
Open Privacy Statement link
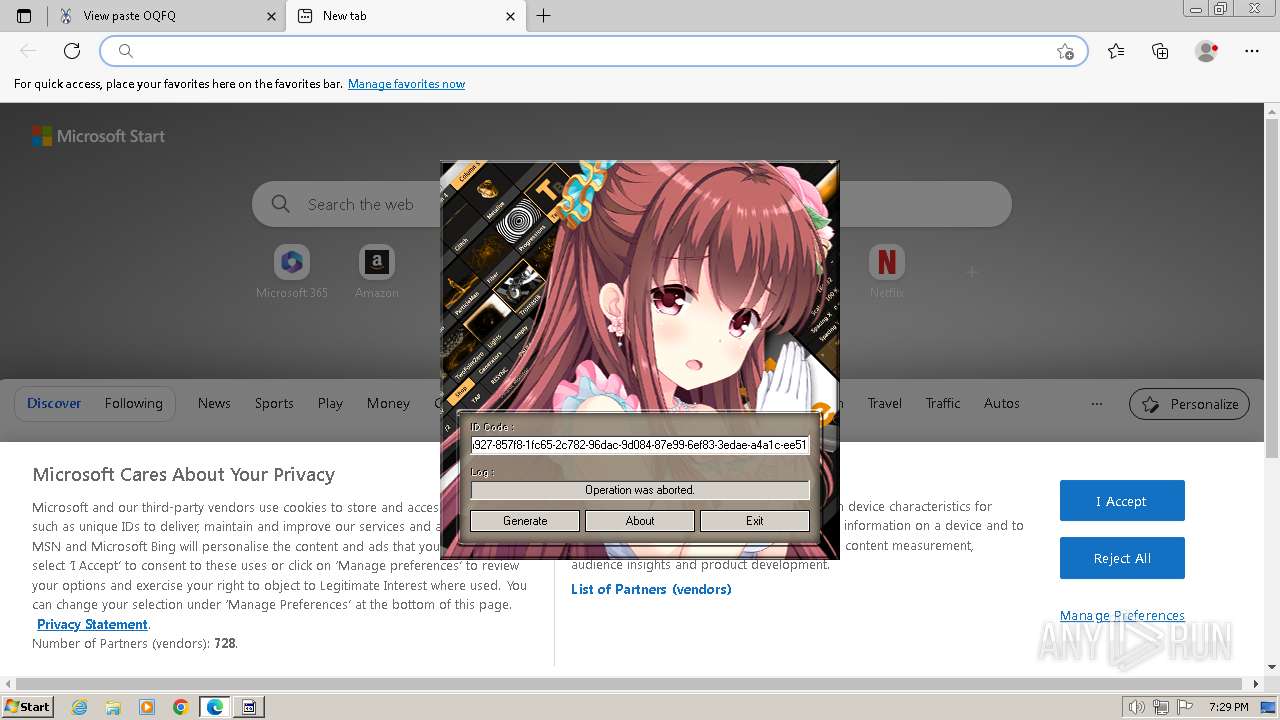pos(92,624)
